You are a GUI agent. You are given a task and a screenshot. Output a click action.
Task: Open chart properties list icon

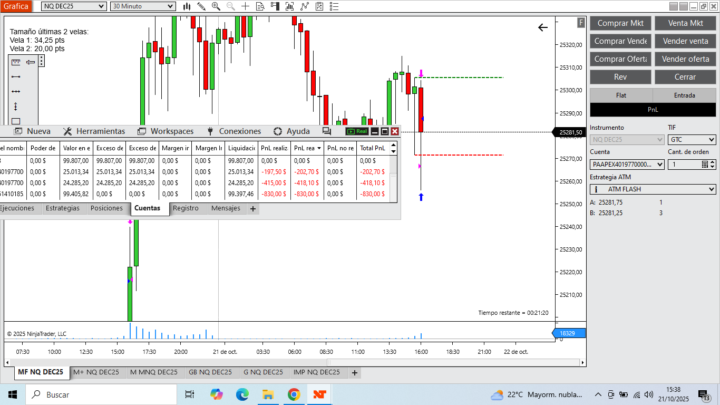334,6
